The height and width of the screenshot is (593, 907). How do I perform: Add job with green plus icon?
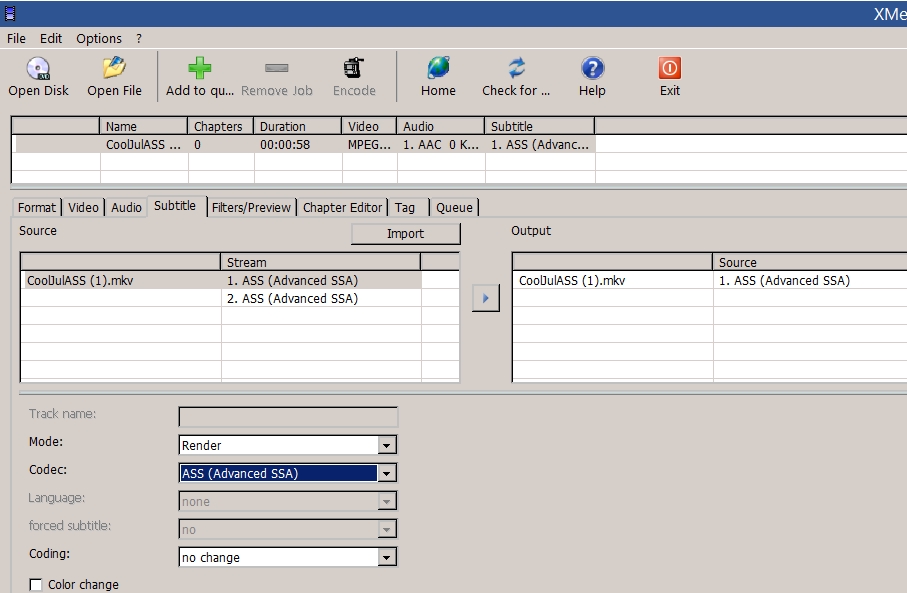[x=200, y=68]
